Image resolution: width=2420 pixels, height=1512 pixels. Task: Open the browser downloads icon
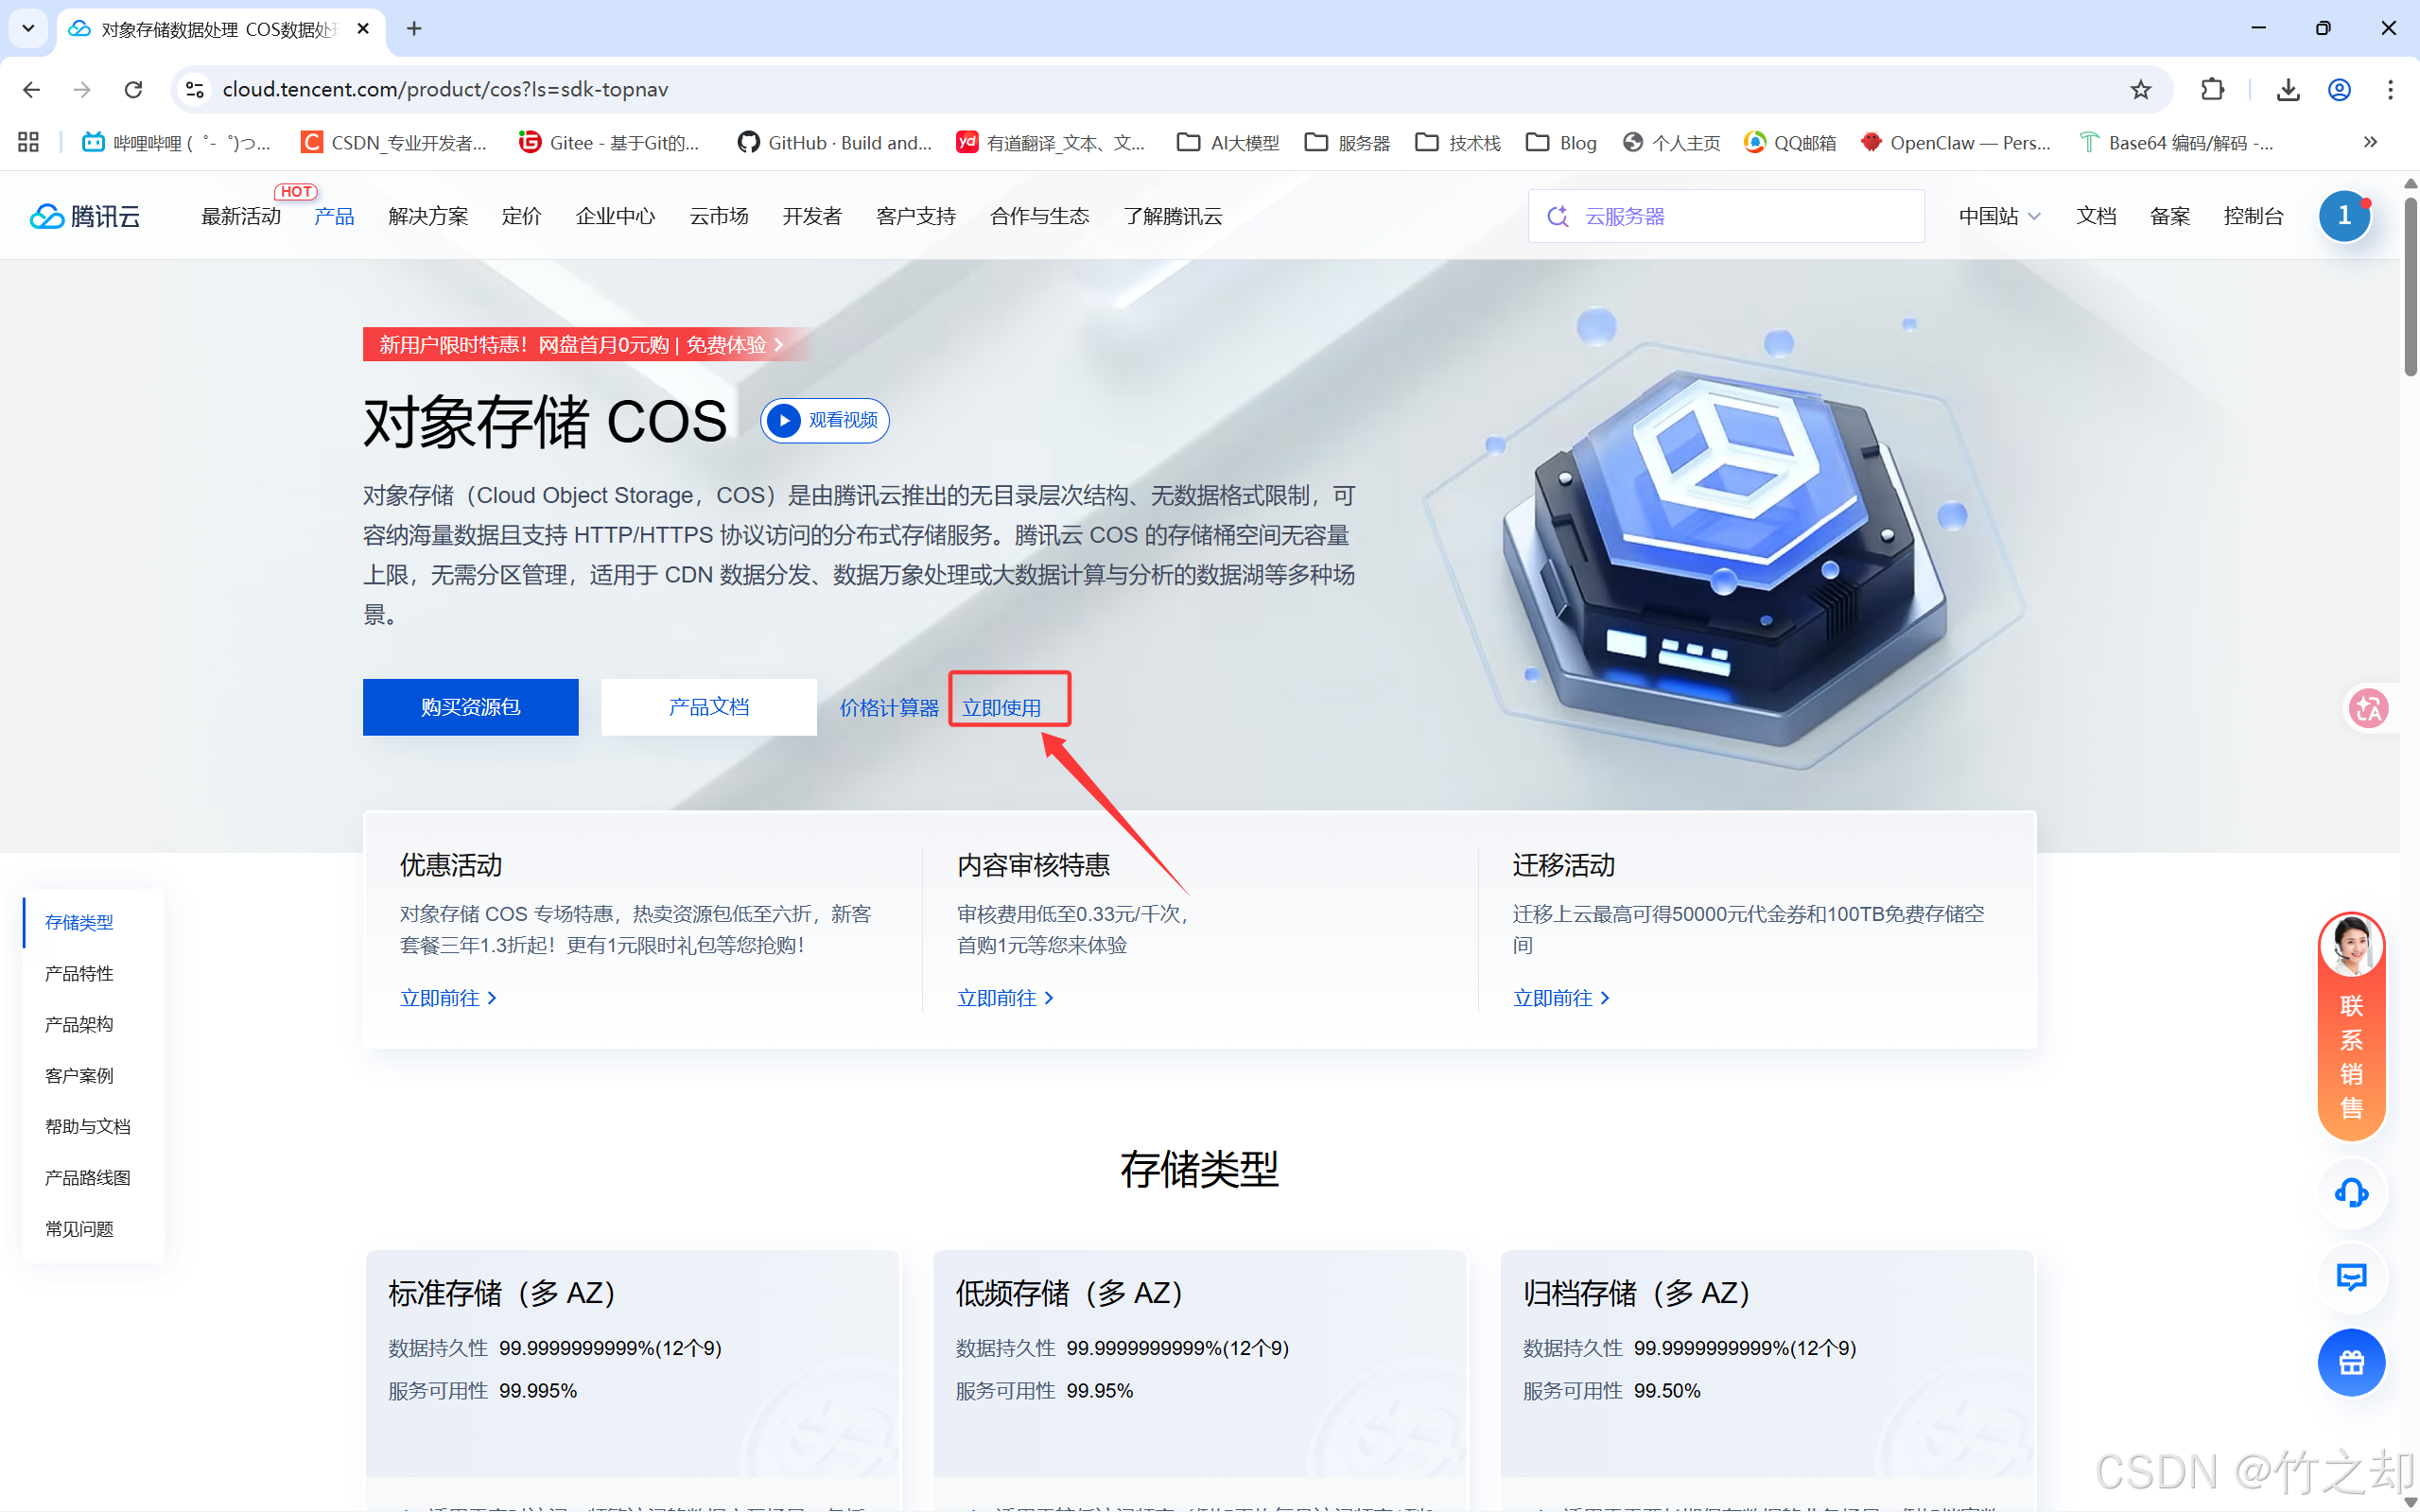(2288, 90)
